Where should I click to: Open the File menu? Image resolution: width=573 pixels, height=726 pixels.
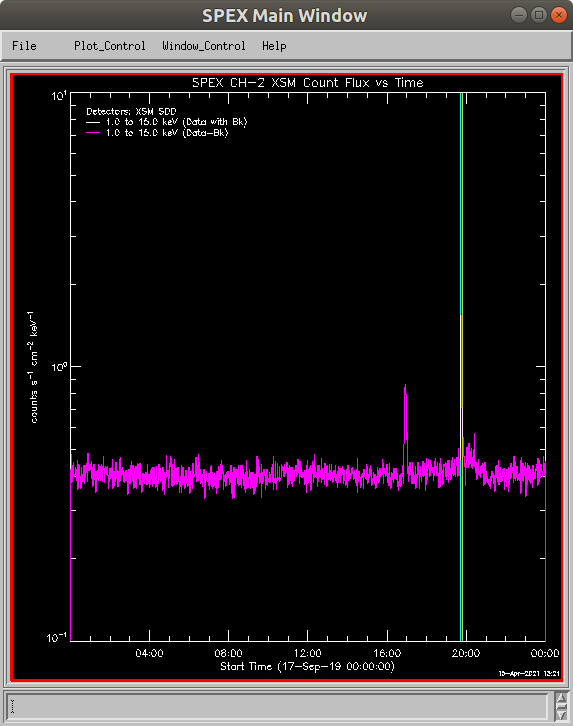(24, 46)
